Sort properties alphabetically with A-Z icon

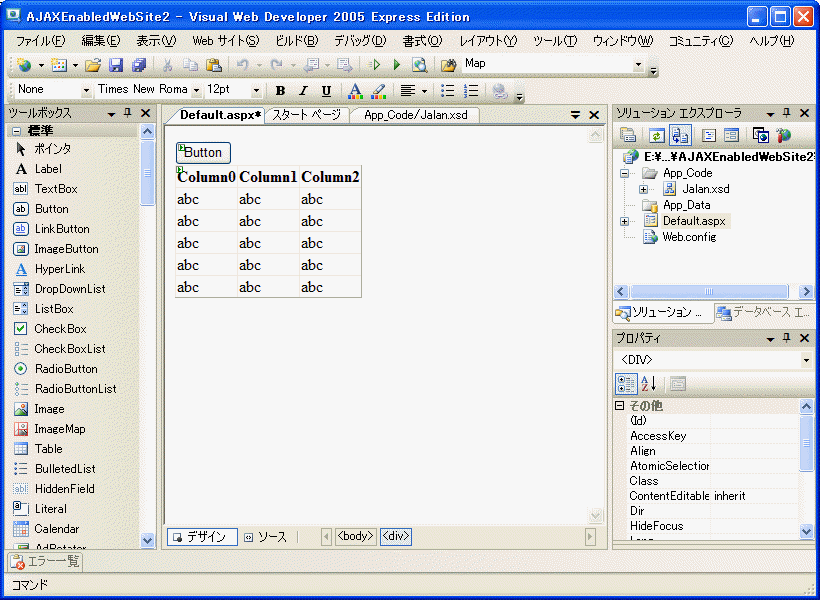coord(649,383)
